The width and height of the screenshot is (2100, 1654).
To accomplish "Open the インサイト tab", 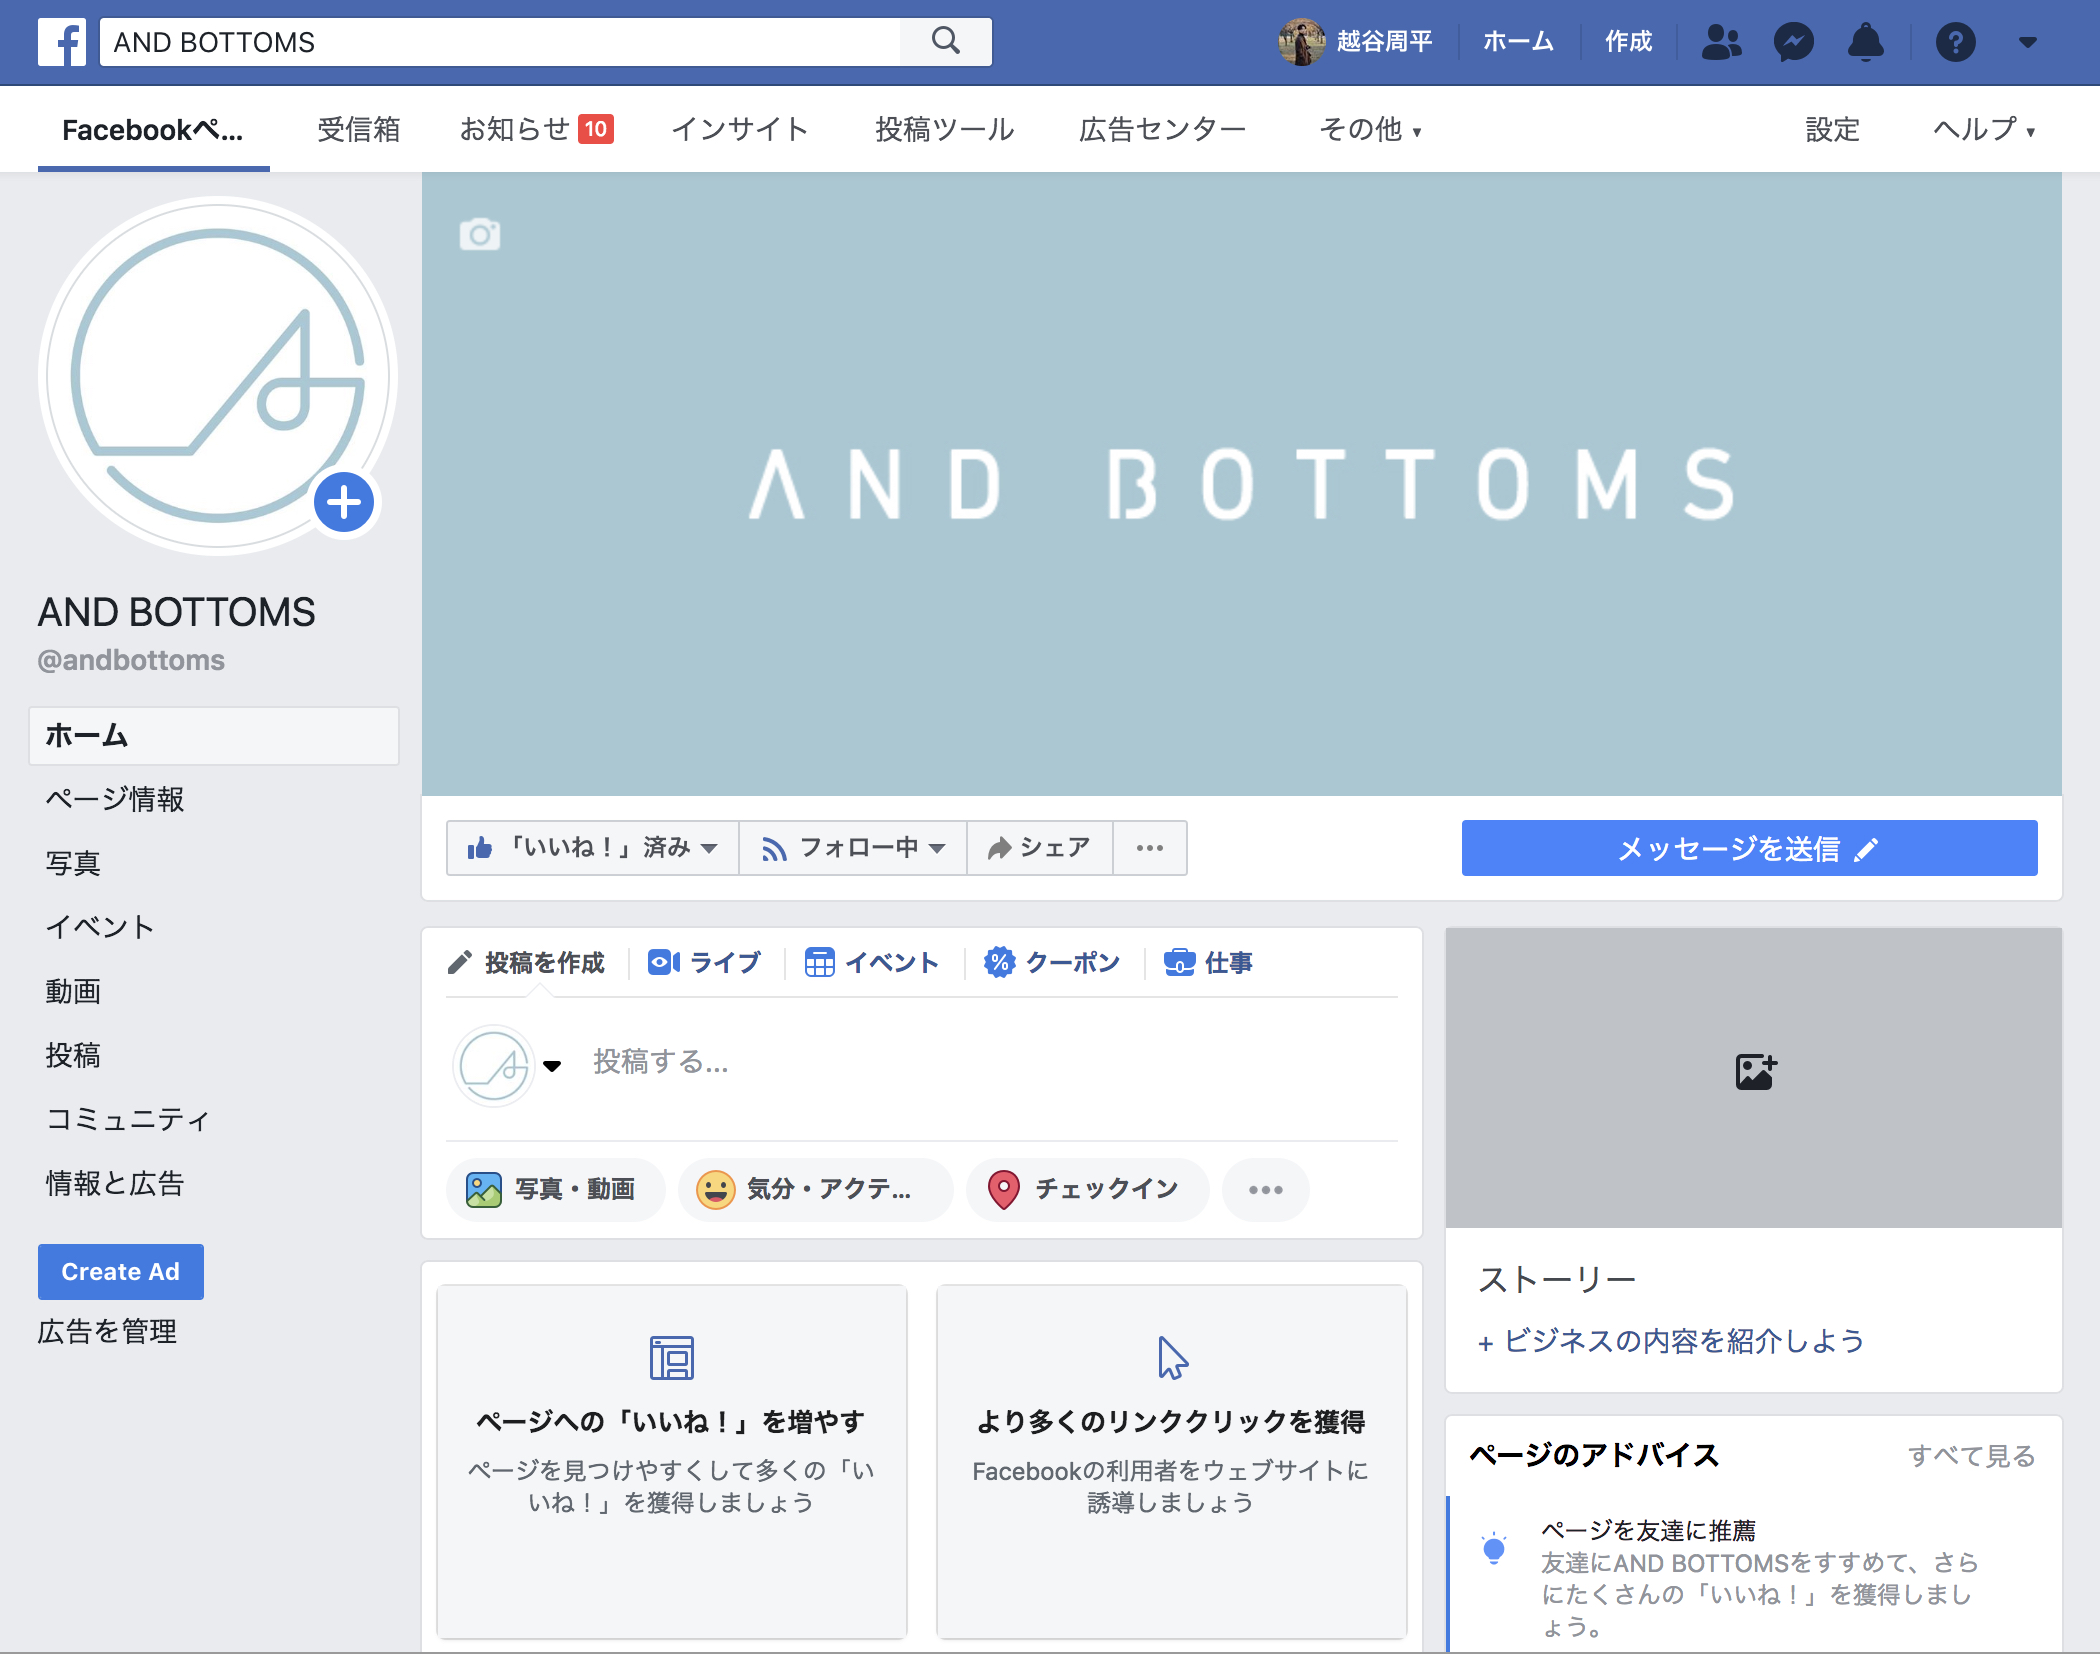I will [740, 129].
